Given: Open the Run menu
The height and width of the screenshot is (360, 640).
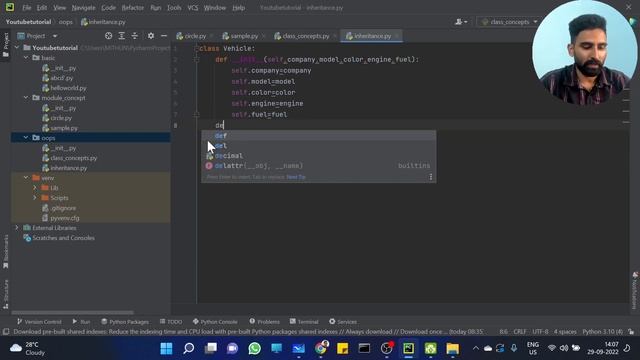Looking at the screenshot, I should coord(156,8).
